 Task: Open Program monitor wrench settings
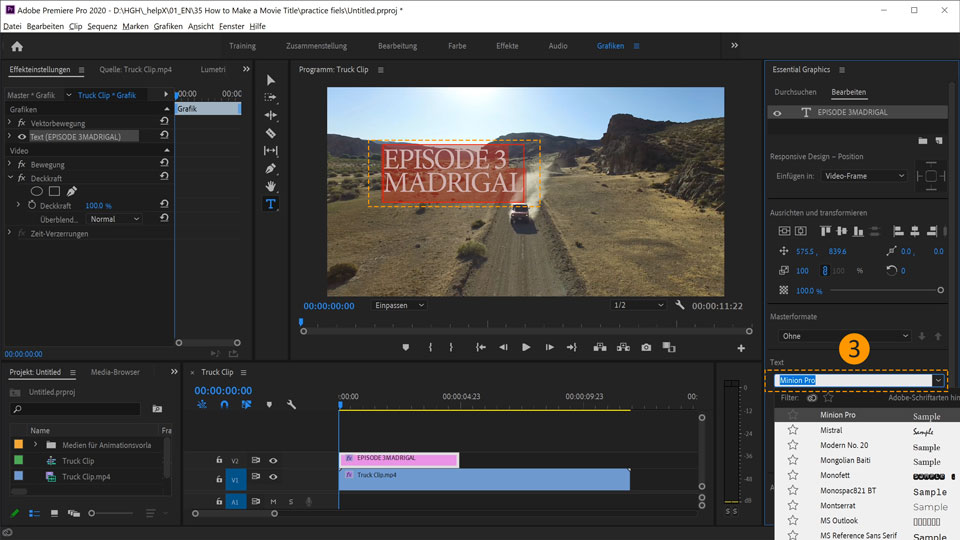(680, 305)
